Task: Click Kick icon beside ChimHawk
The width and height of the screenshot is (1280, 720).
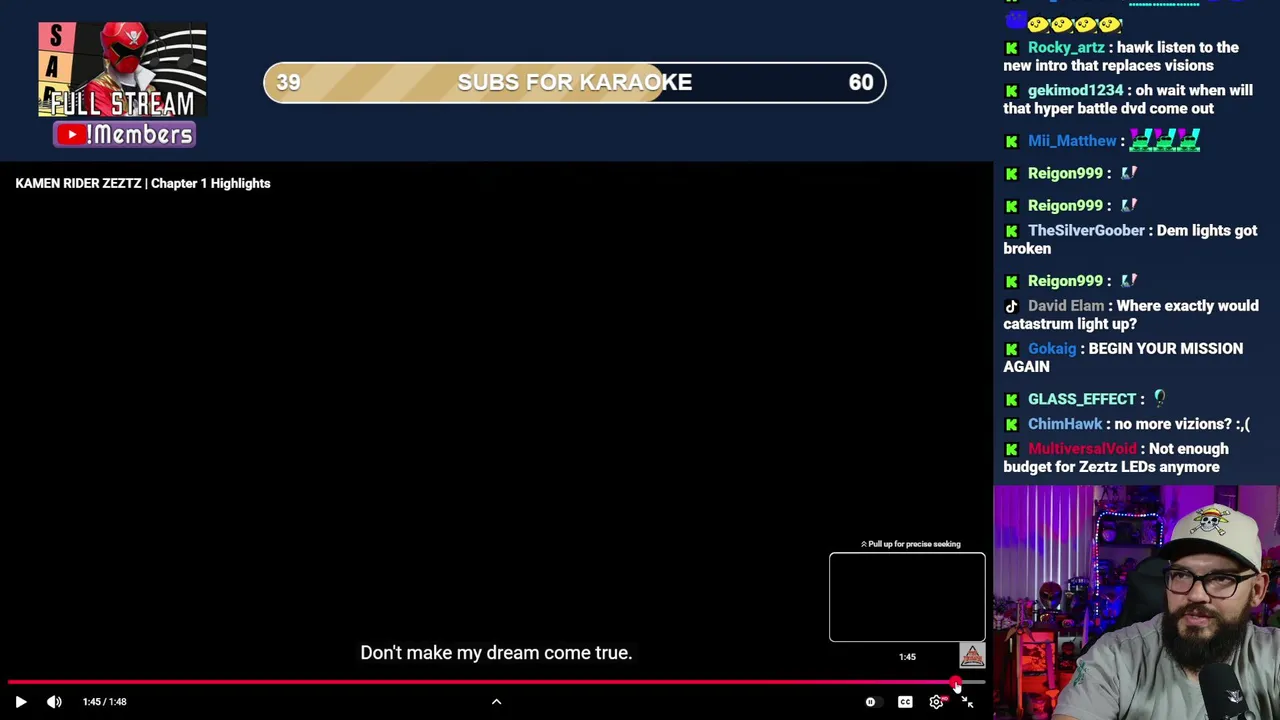Action: pos(1011,424)
